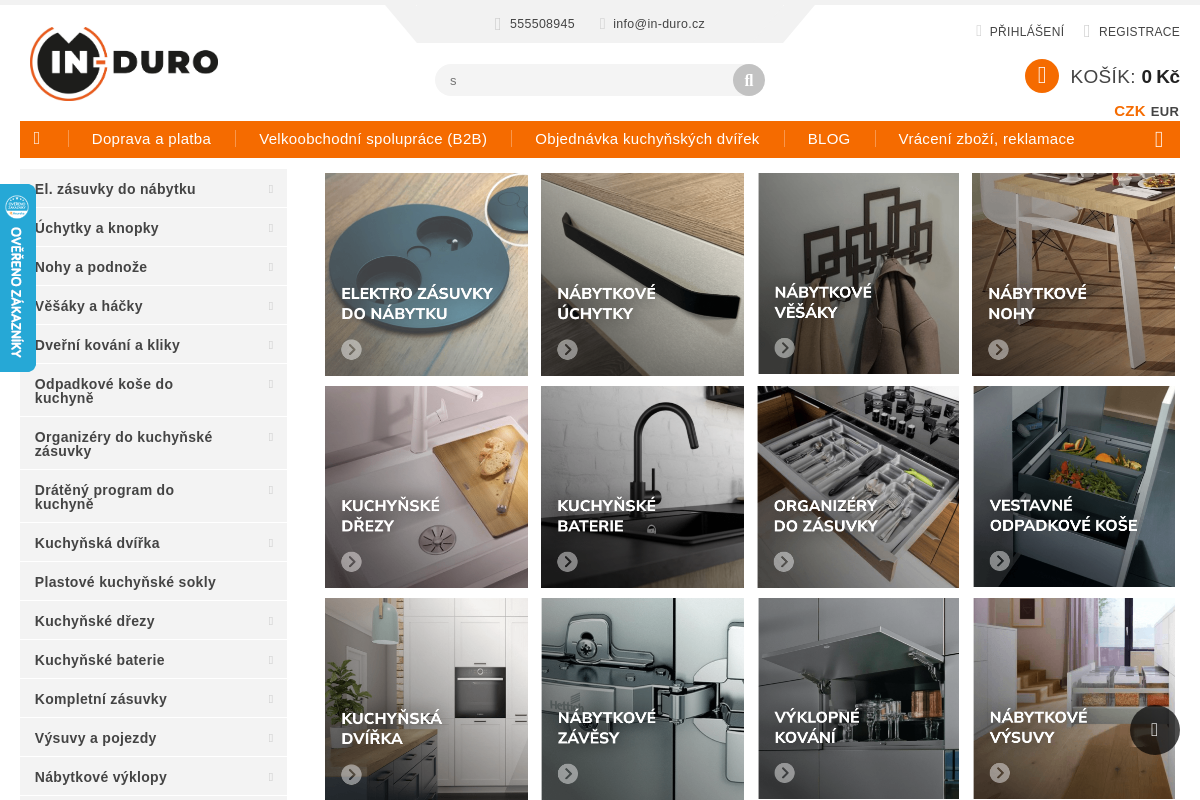Click the search magnifier button
1200x800 pixels.
(x=749, y=80)
